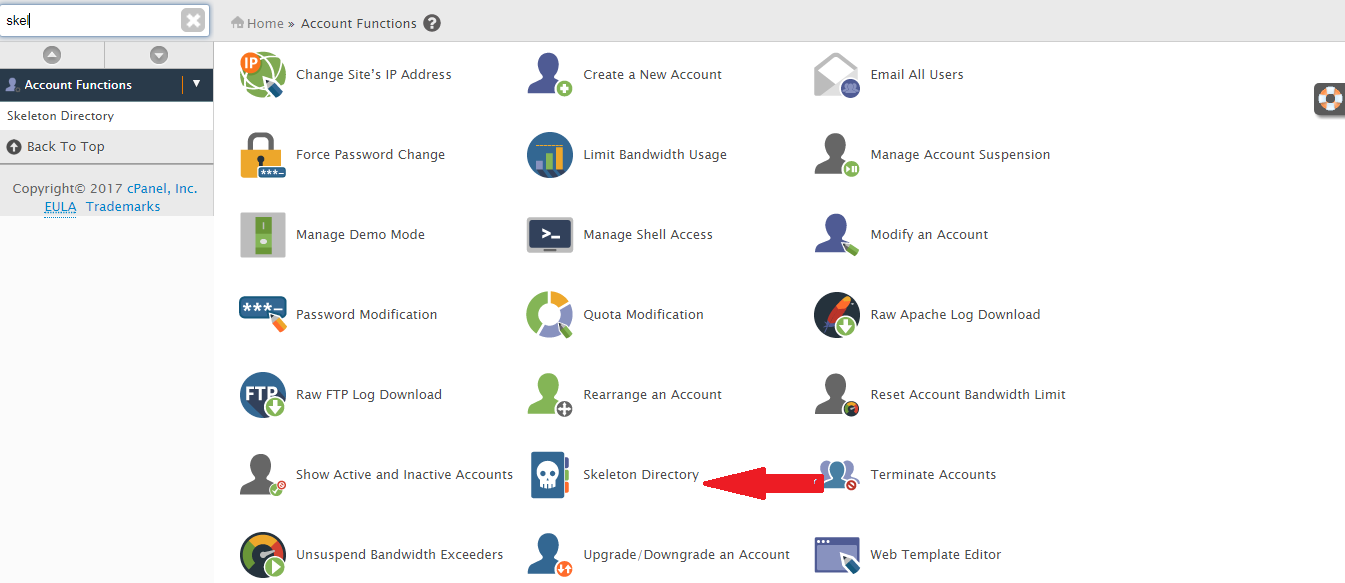Open the Quota Modification donut chart icon
Viewport: 1345px width, 583px height.
tap(550, 315)
